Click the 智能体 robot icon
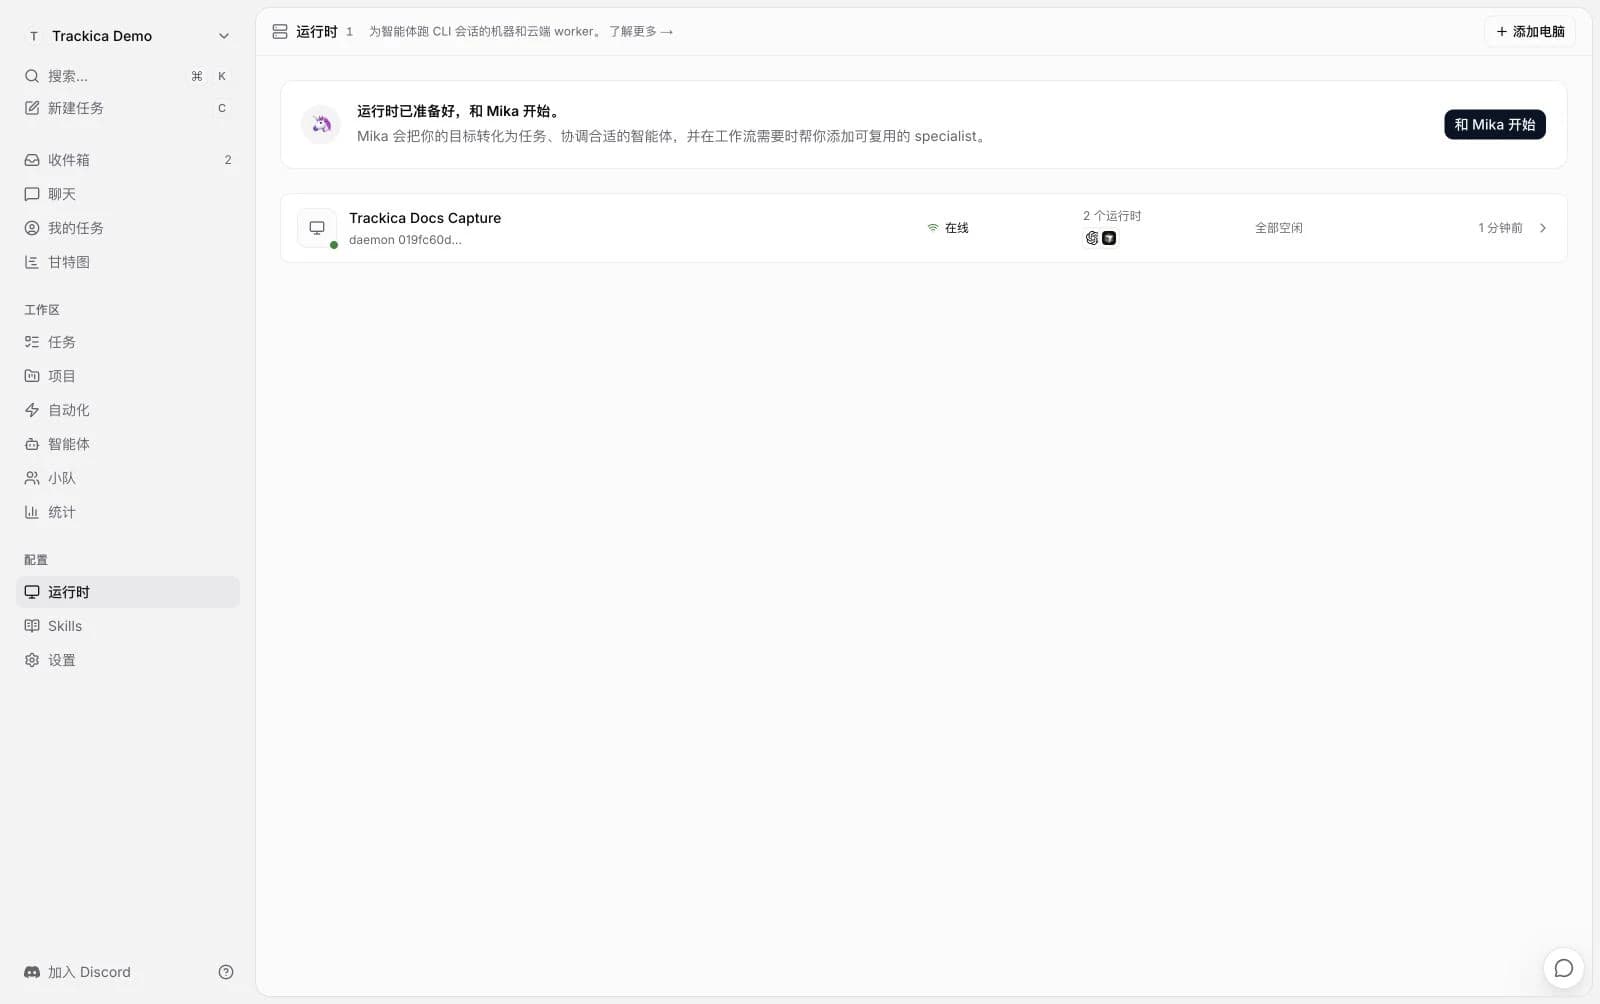1600x1004 pixels. click(x=32, y=444)
